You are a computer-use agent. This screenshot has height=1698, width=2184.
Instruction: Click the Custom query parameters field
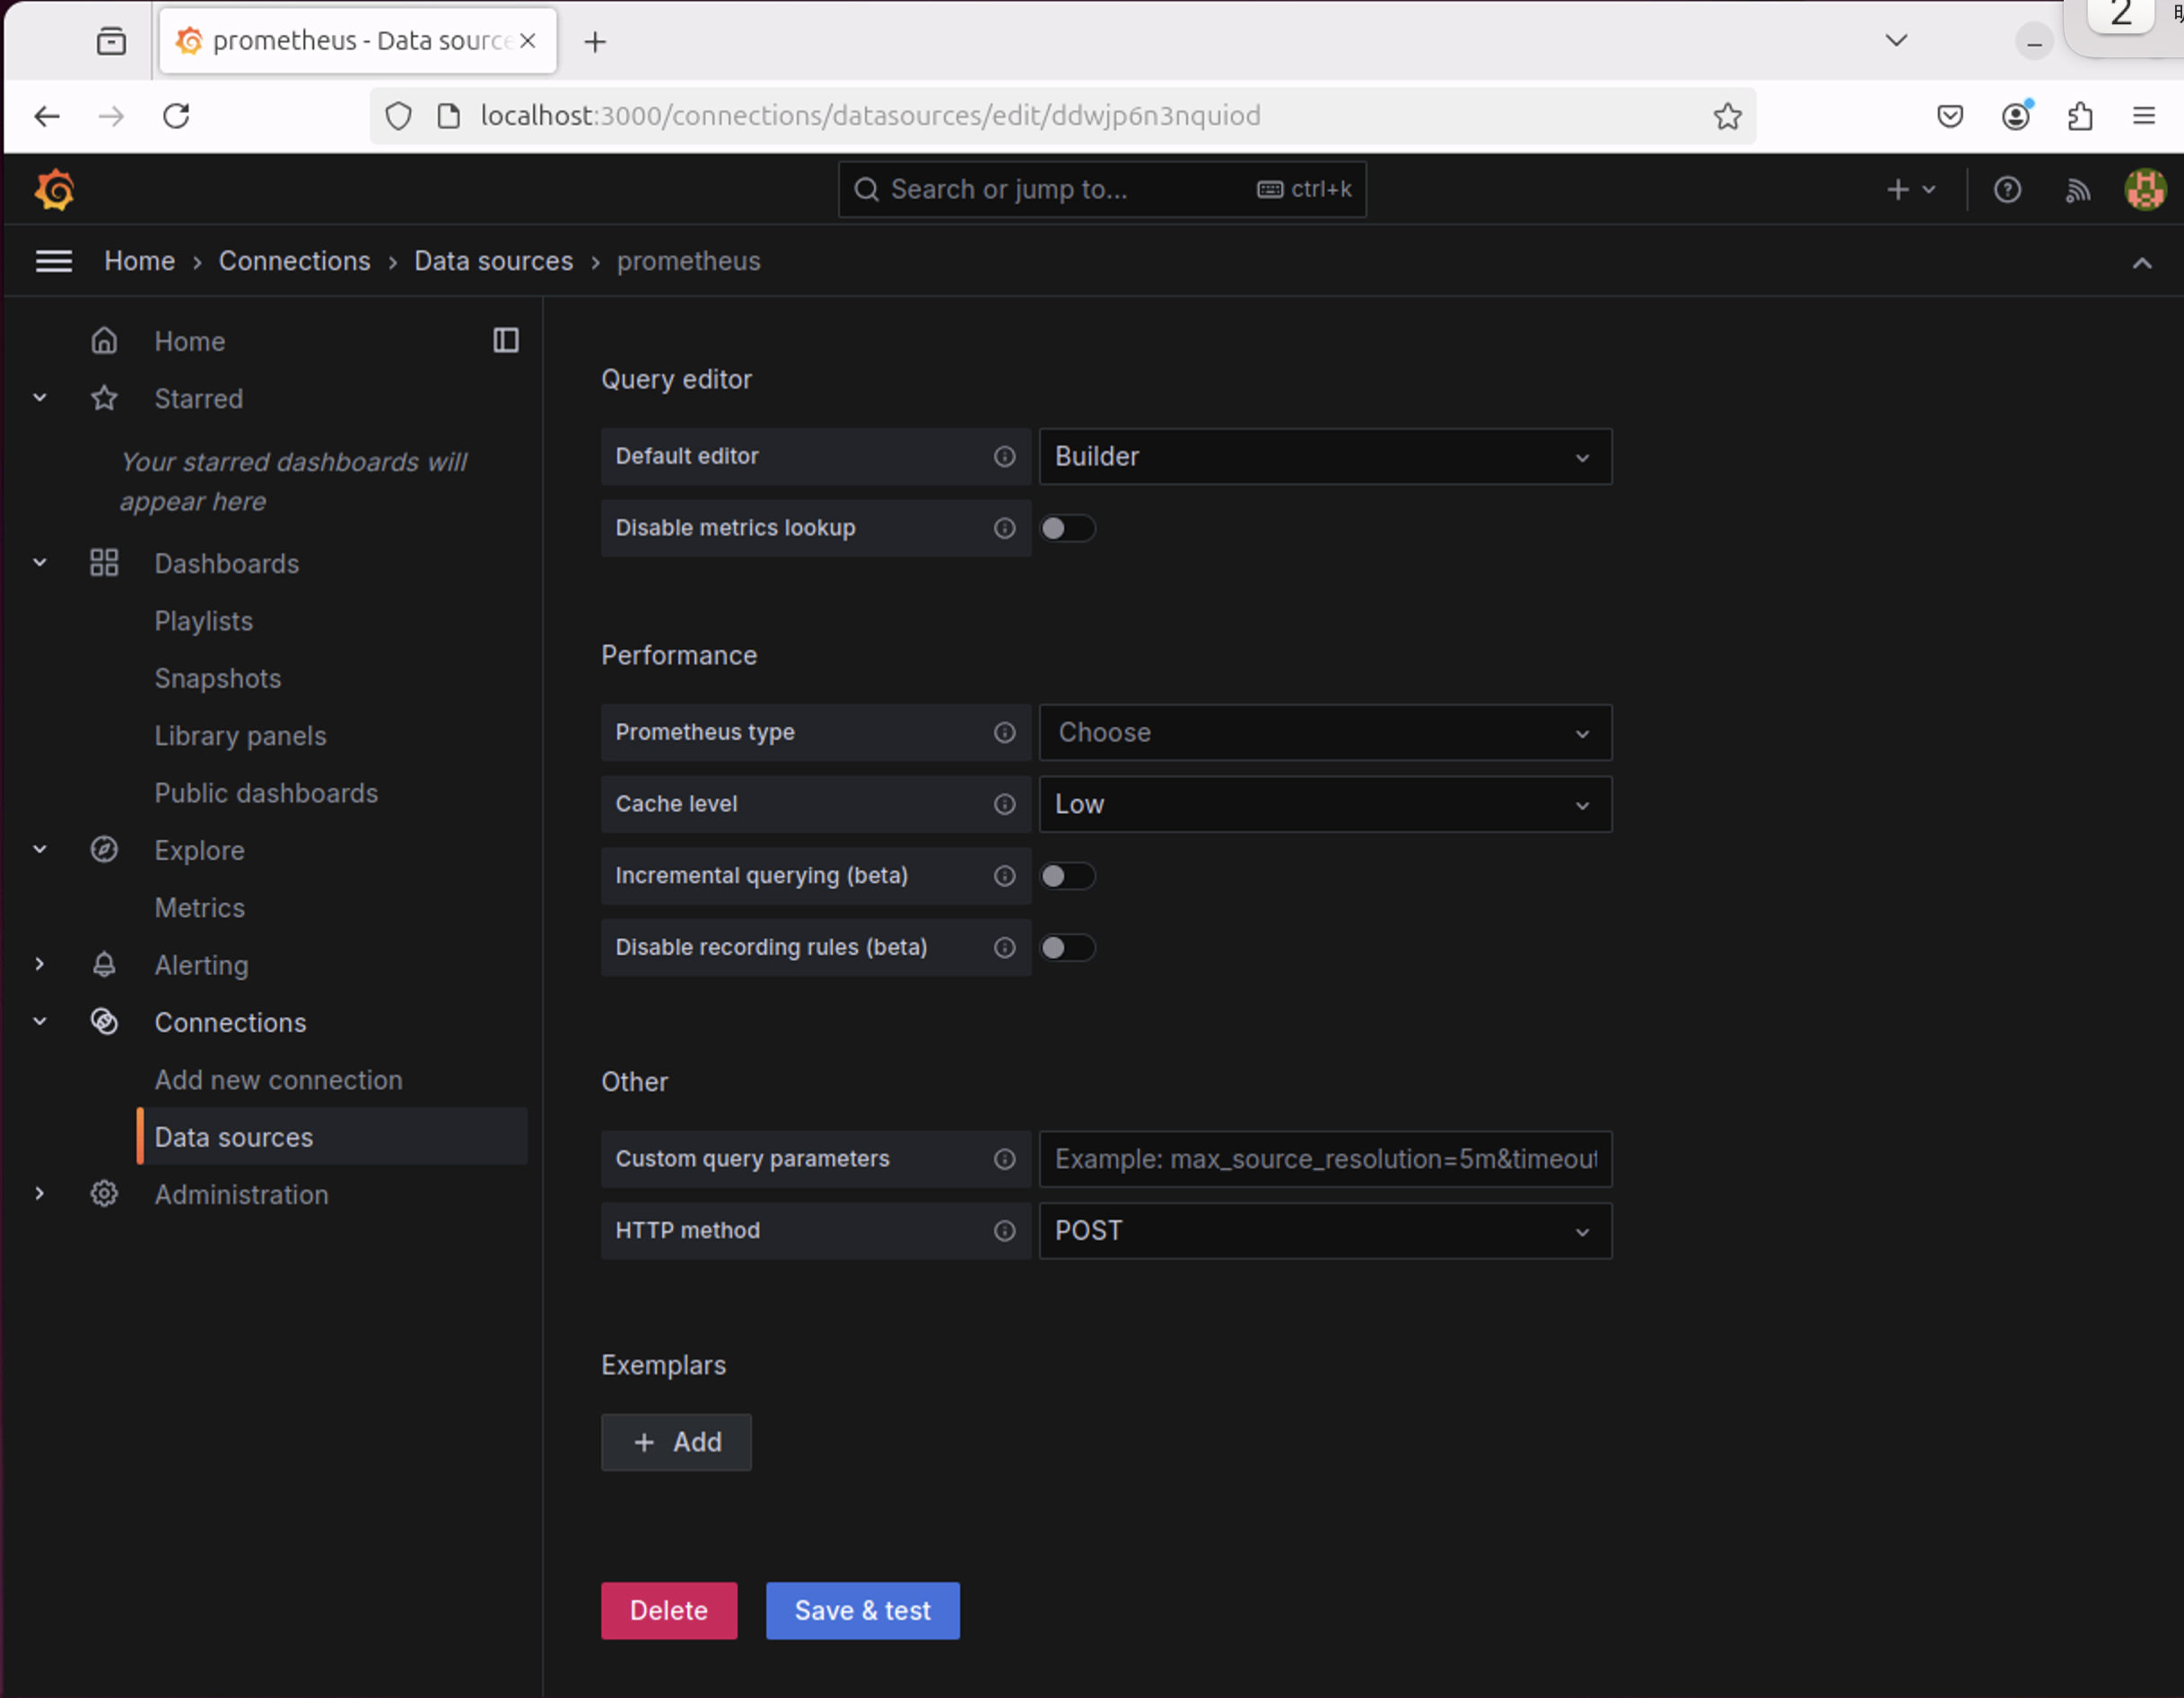1324,1159
